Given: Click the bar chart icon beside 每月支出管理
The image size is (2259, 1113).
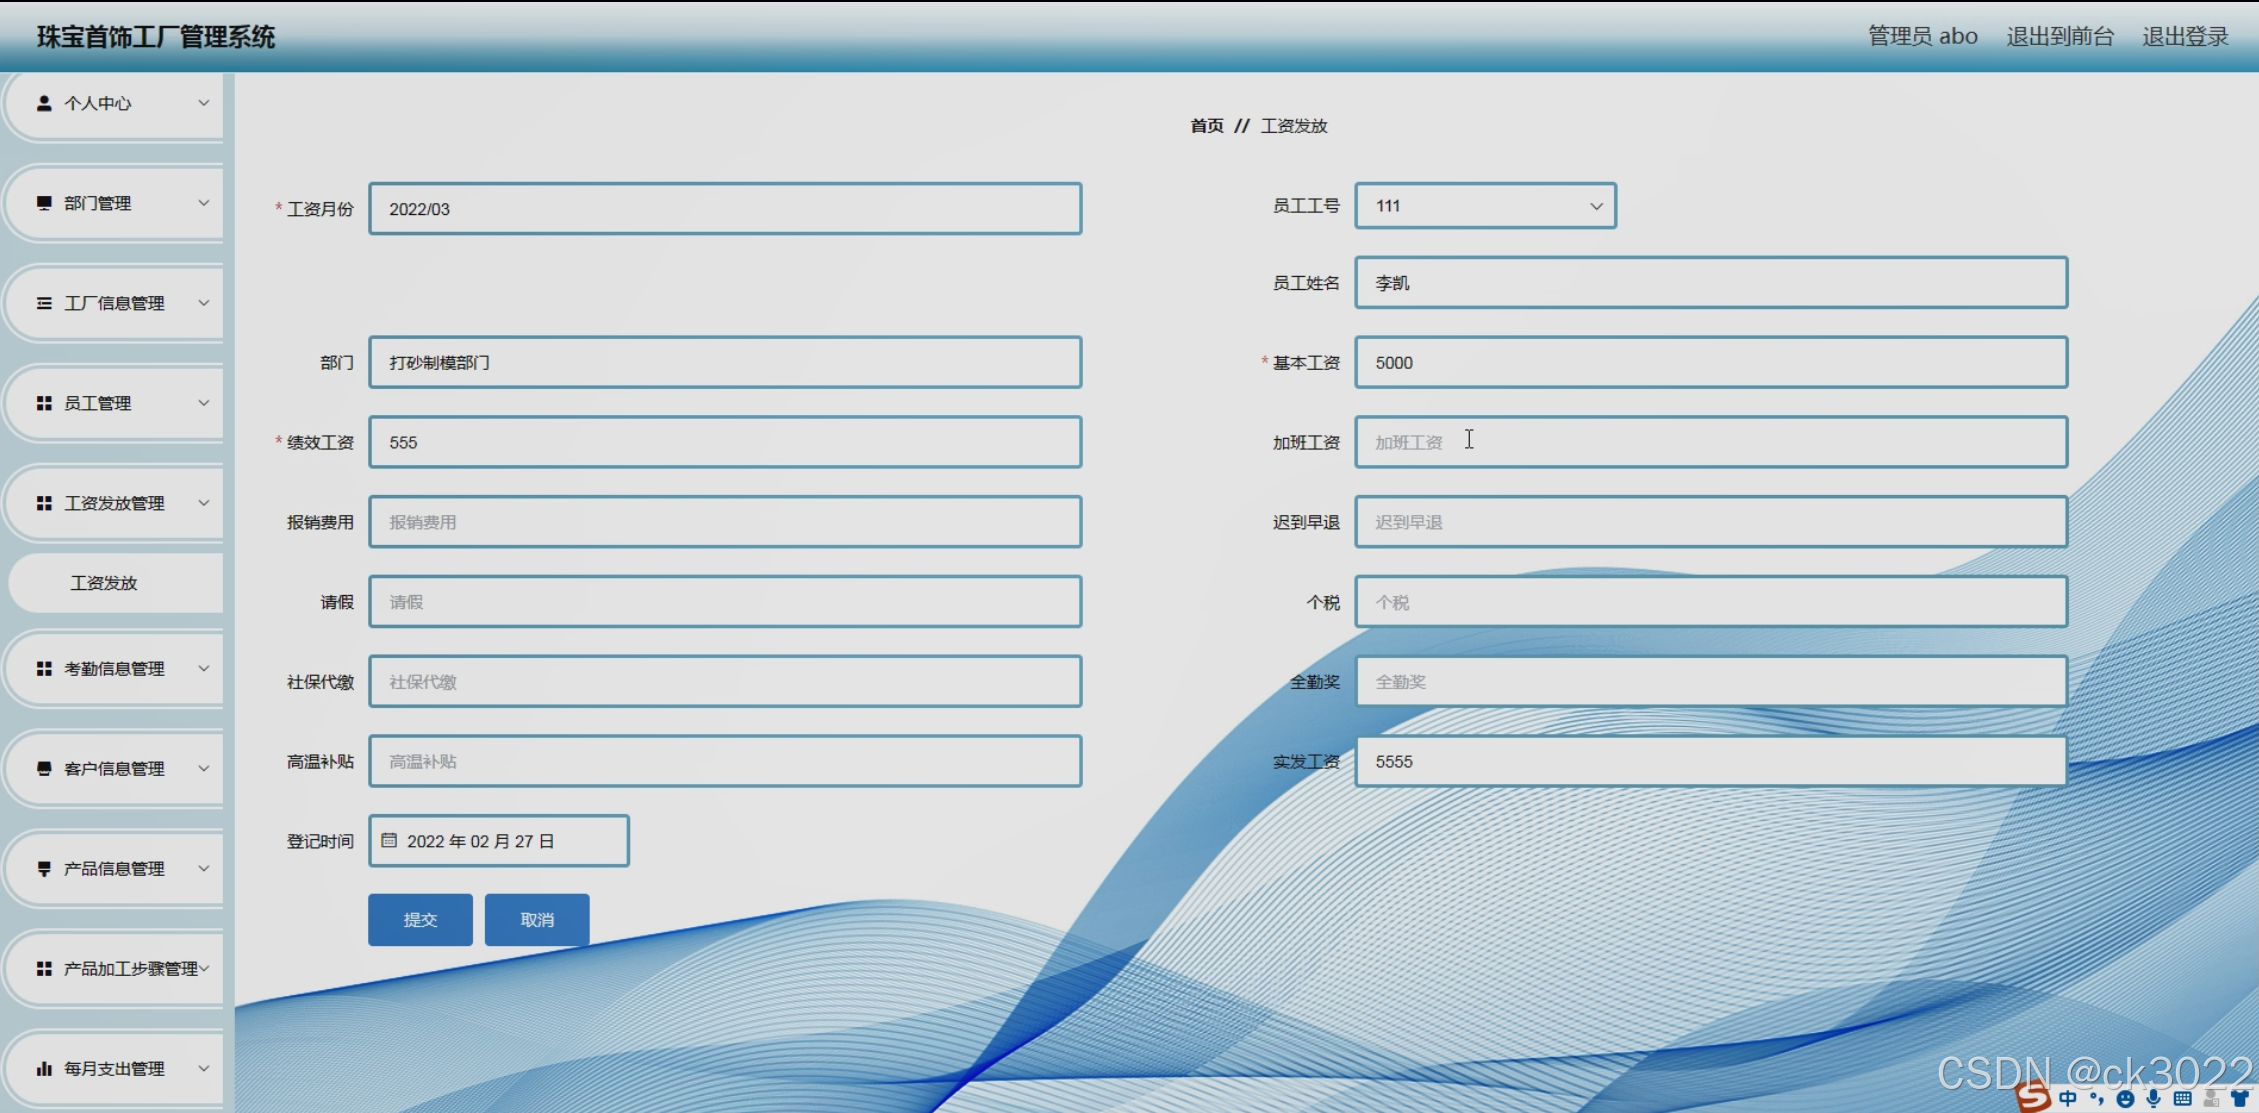Looking at the screenshot, I should tap(44, 1068).
